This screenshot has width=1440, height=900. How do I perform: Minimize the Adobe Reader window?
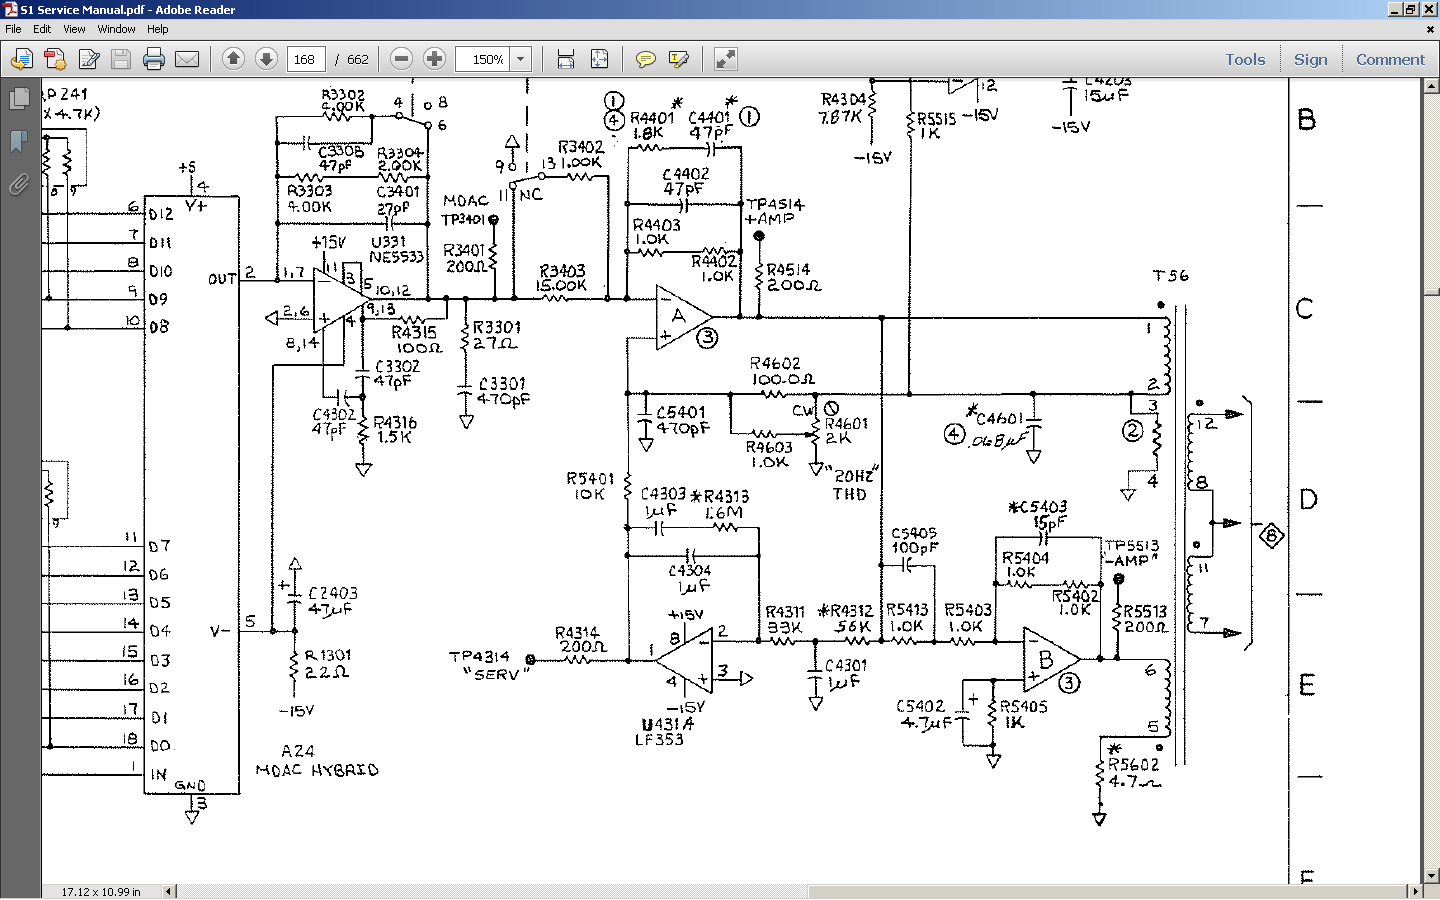[1395, 9]
